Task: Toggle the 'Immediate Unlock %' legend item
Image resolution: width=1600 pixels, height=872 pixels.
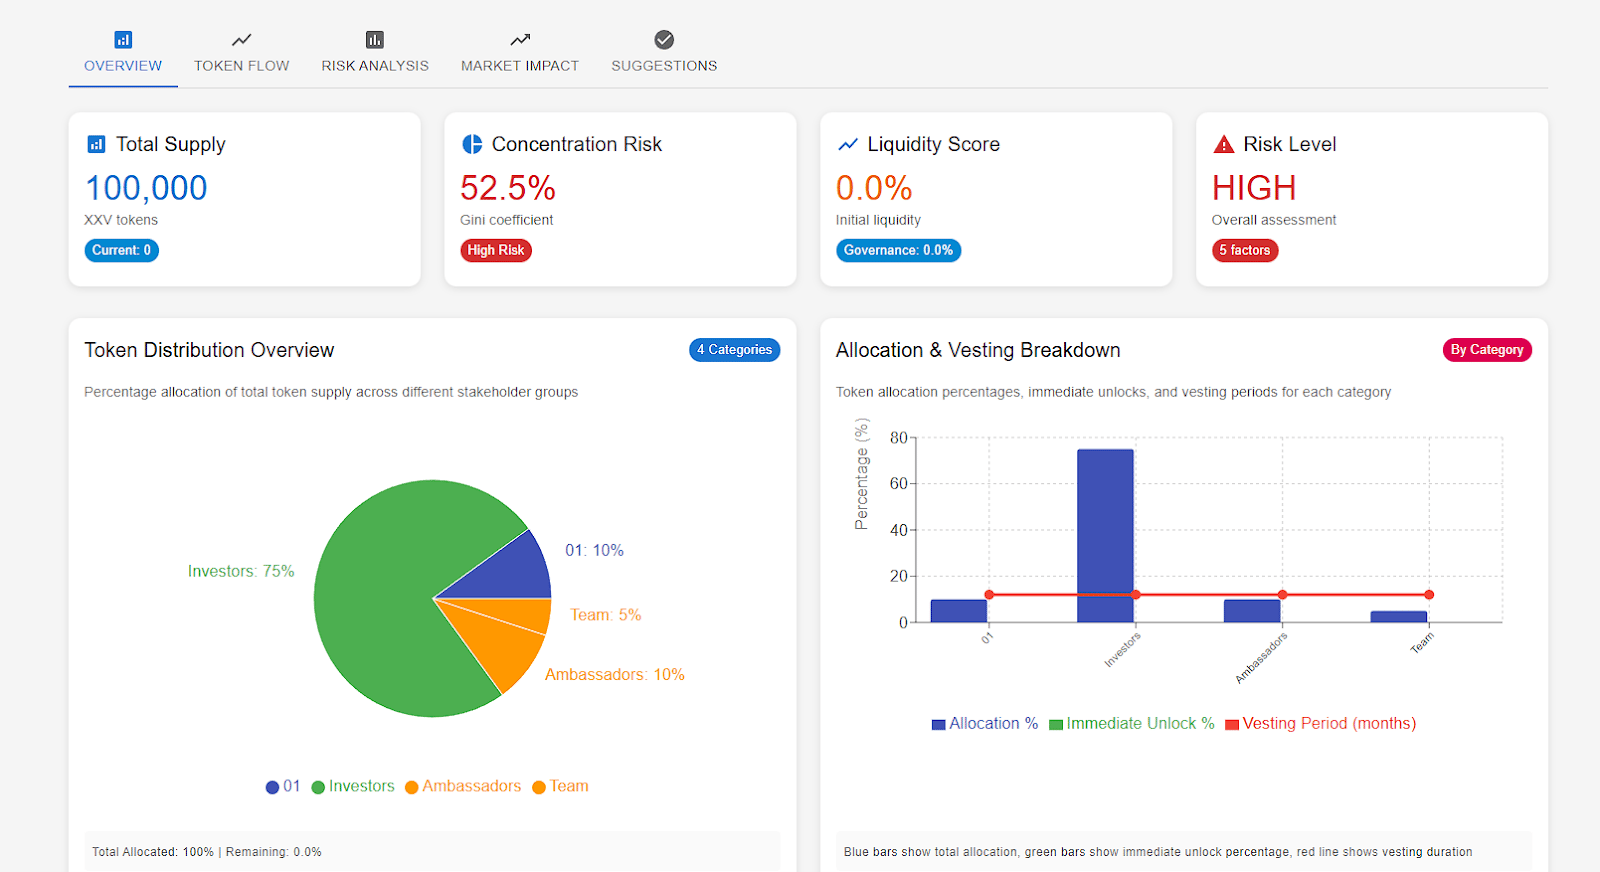Action: click(x=1132, y=723)
